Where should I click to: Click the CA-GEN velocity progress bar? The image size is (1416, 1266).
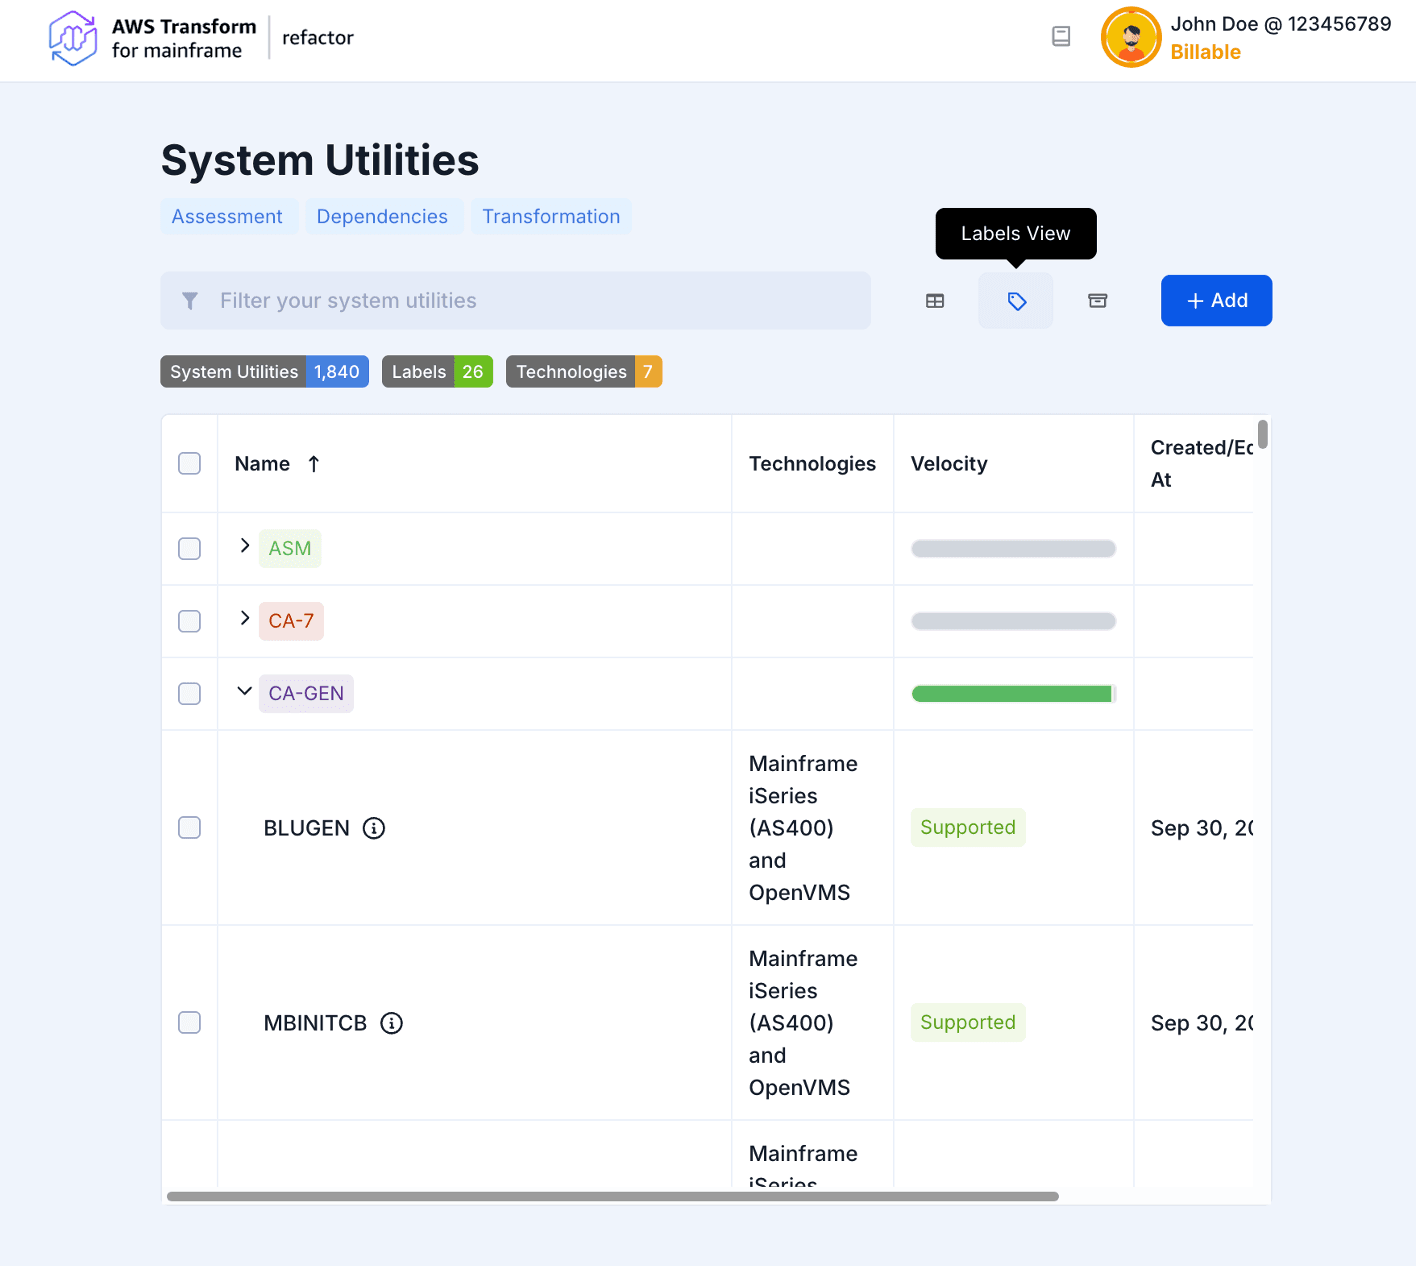(x=1012, y=692)
